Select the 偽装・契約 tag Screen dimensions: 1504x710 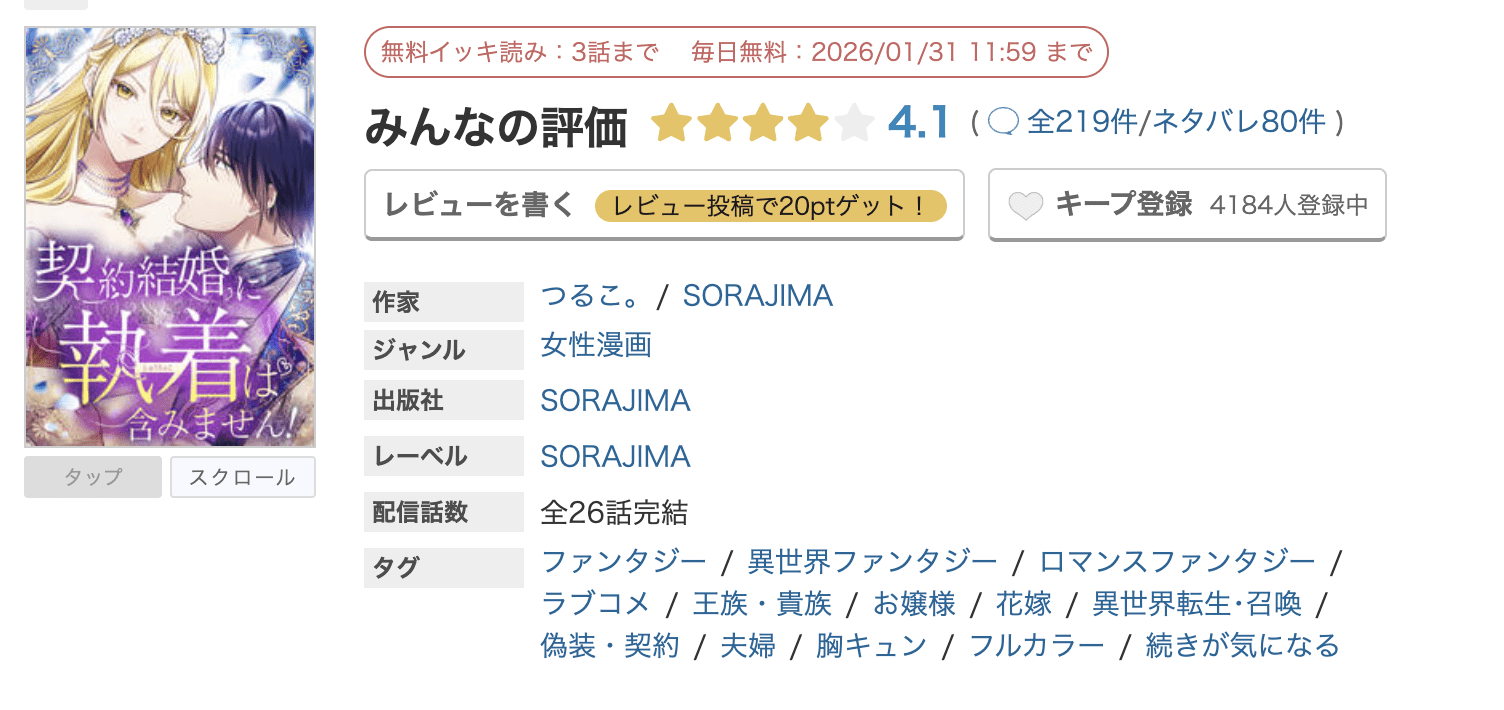pos(610,646)
